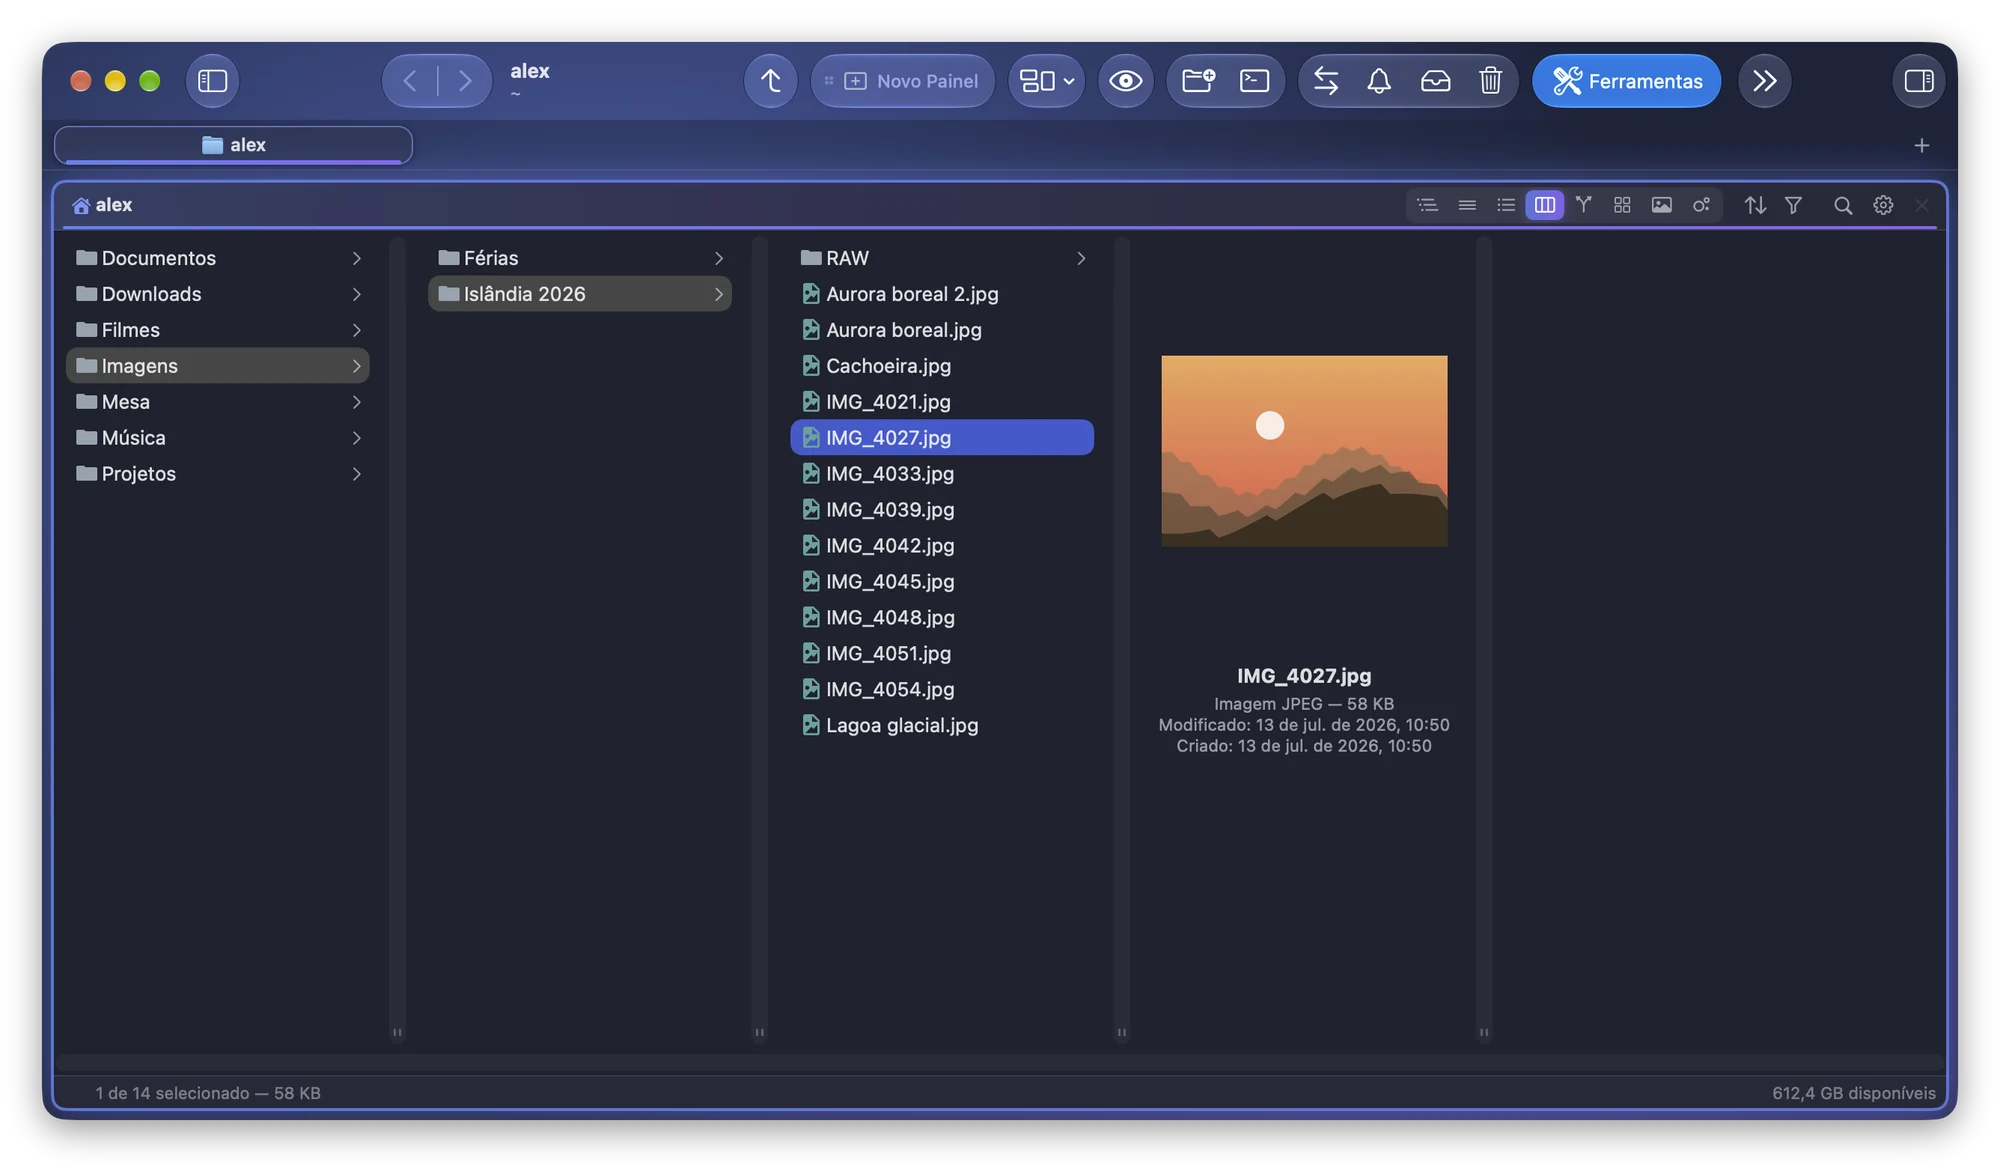The height and width of the screenshot is (1162, 2000).
Task: Open the Ferramentas tools button
Action: [1626, 81]
